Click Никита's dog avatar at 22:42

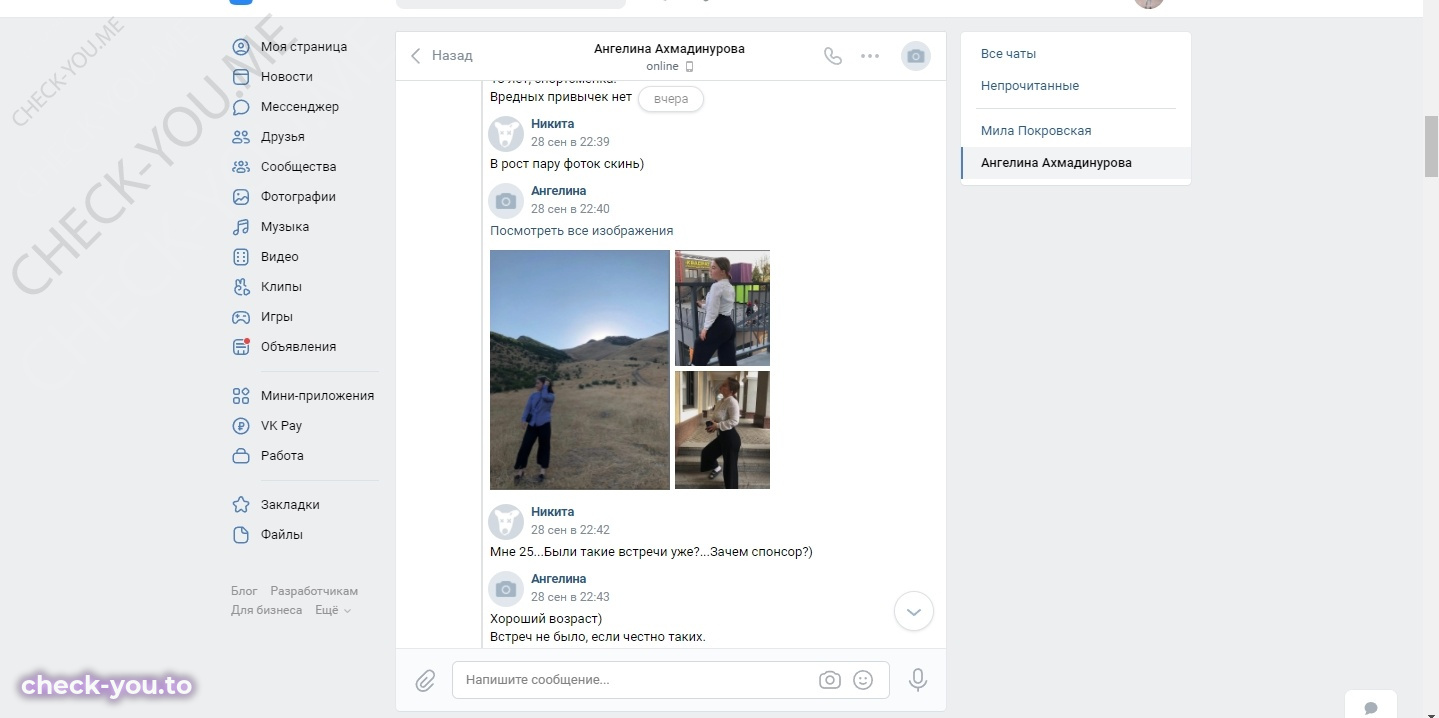[x=506, y=522]
